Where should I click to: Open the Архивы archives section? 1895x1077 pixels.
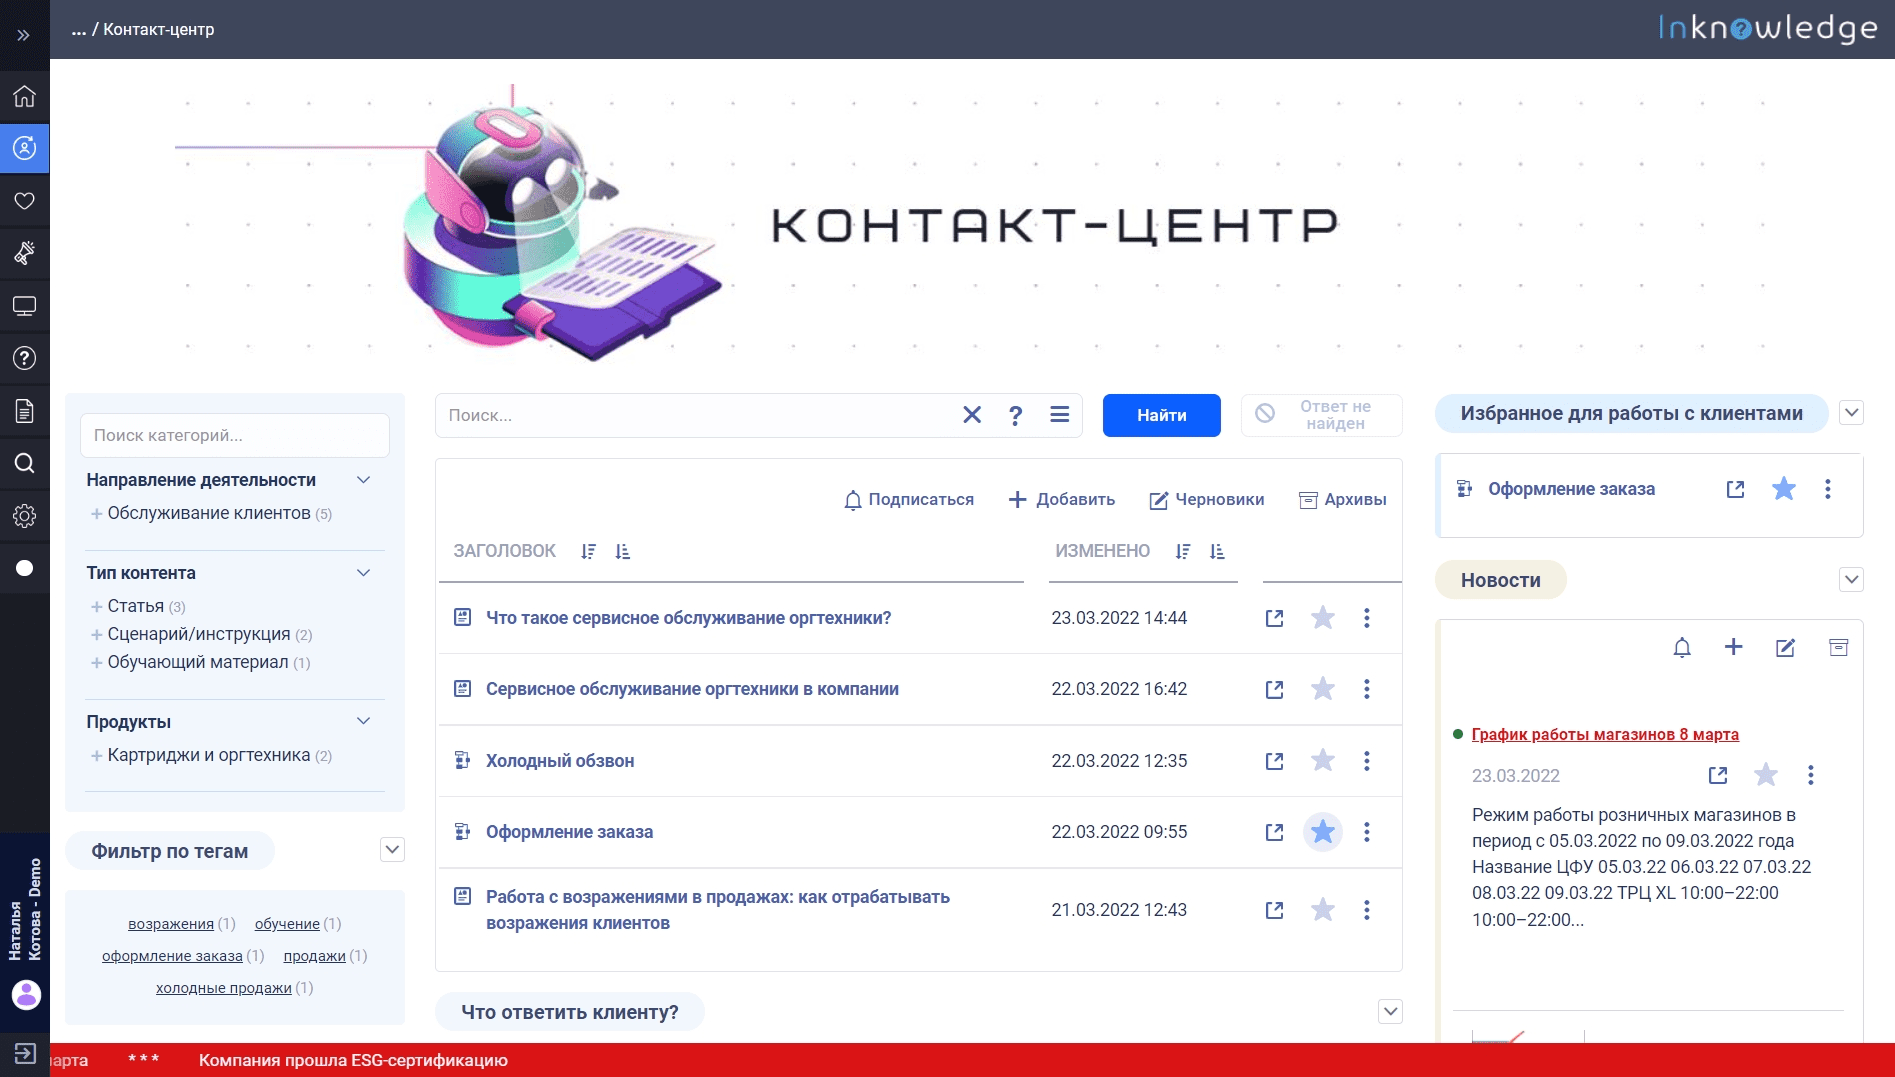tap(1342, 500)
